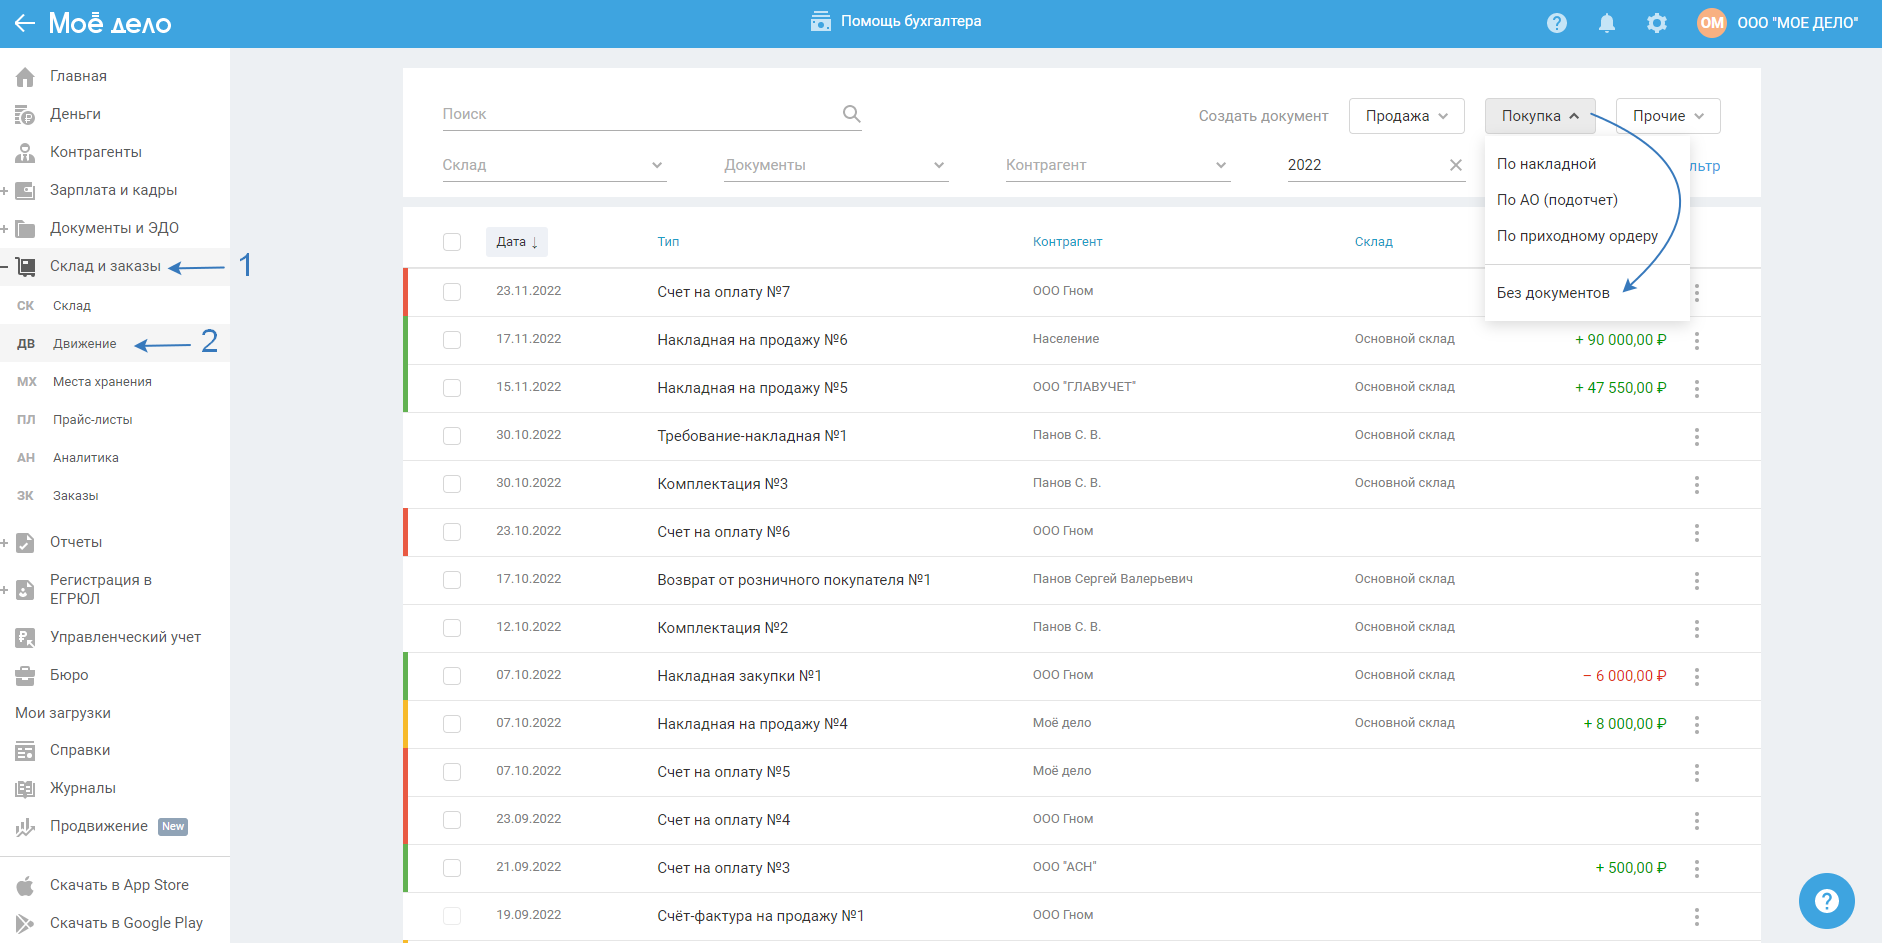Open settings via the gear icon
The width and height of the screenshot is (1882, 943).
pyautogui.click(x=1656, y=23)
